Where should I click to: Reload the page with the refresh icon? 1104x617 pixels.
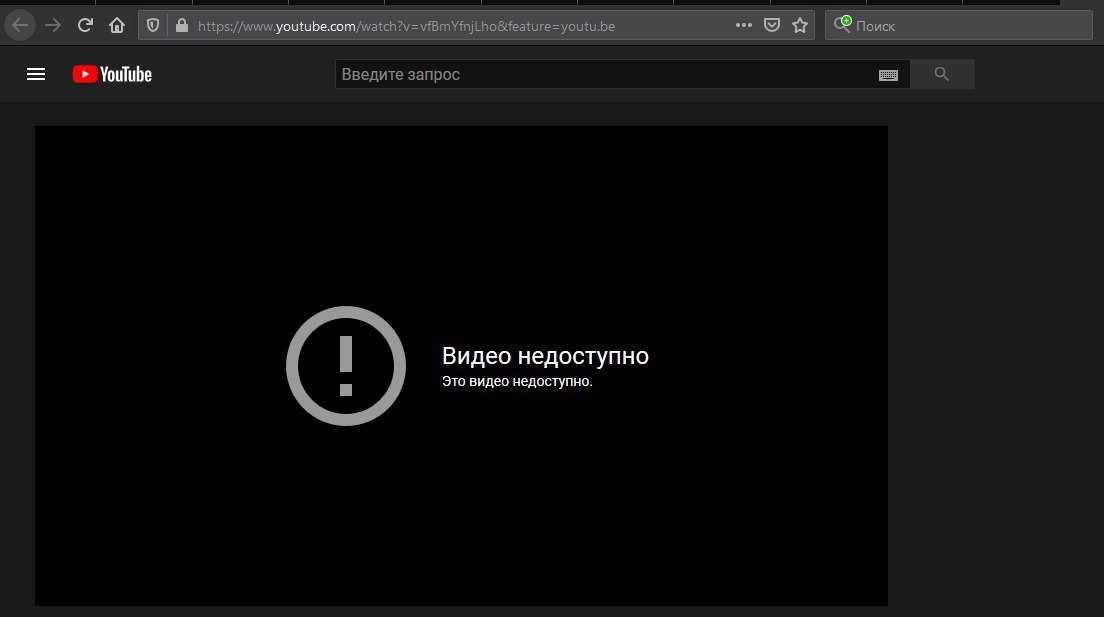pos(85,26)
